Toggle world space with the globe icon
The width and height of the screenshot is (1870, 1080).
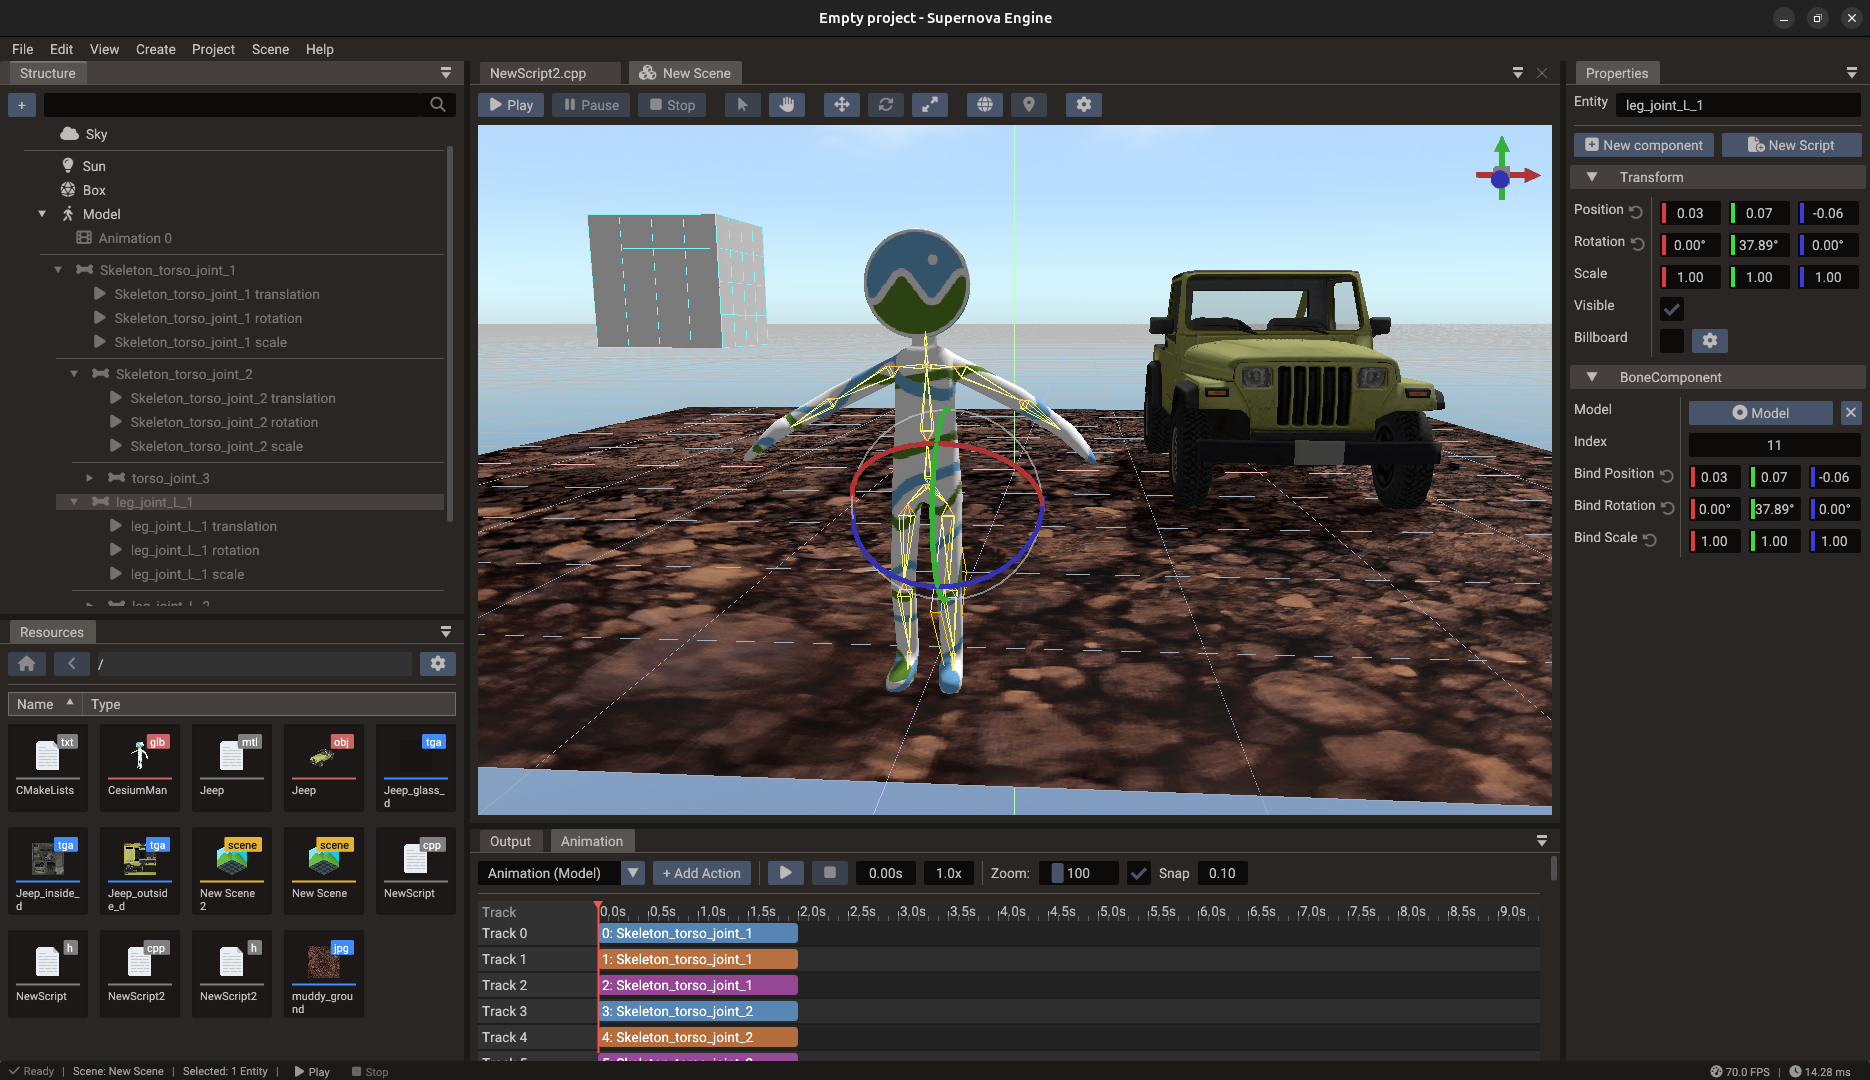pyautogui.click(x=983, y=104)
